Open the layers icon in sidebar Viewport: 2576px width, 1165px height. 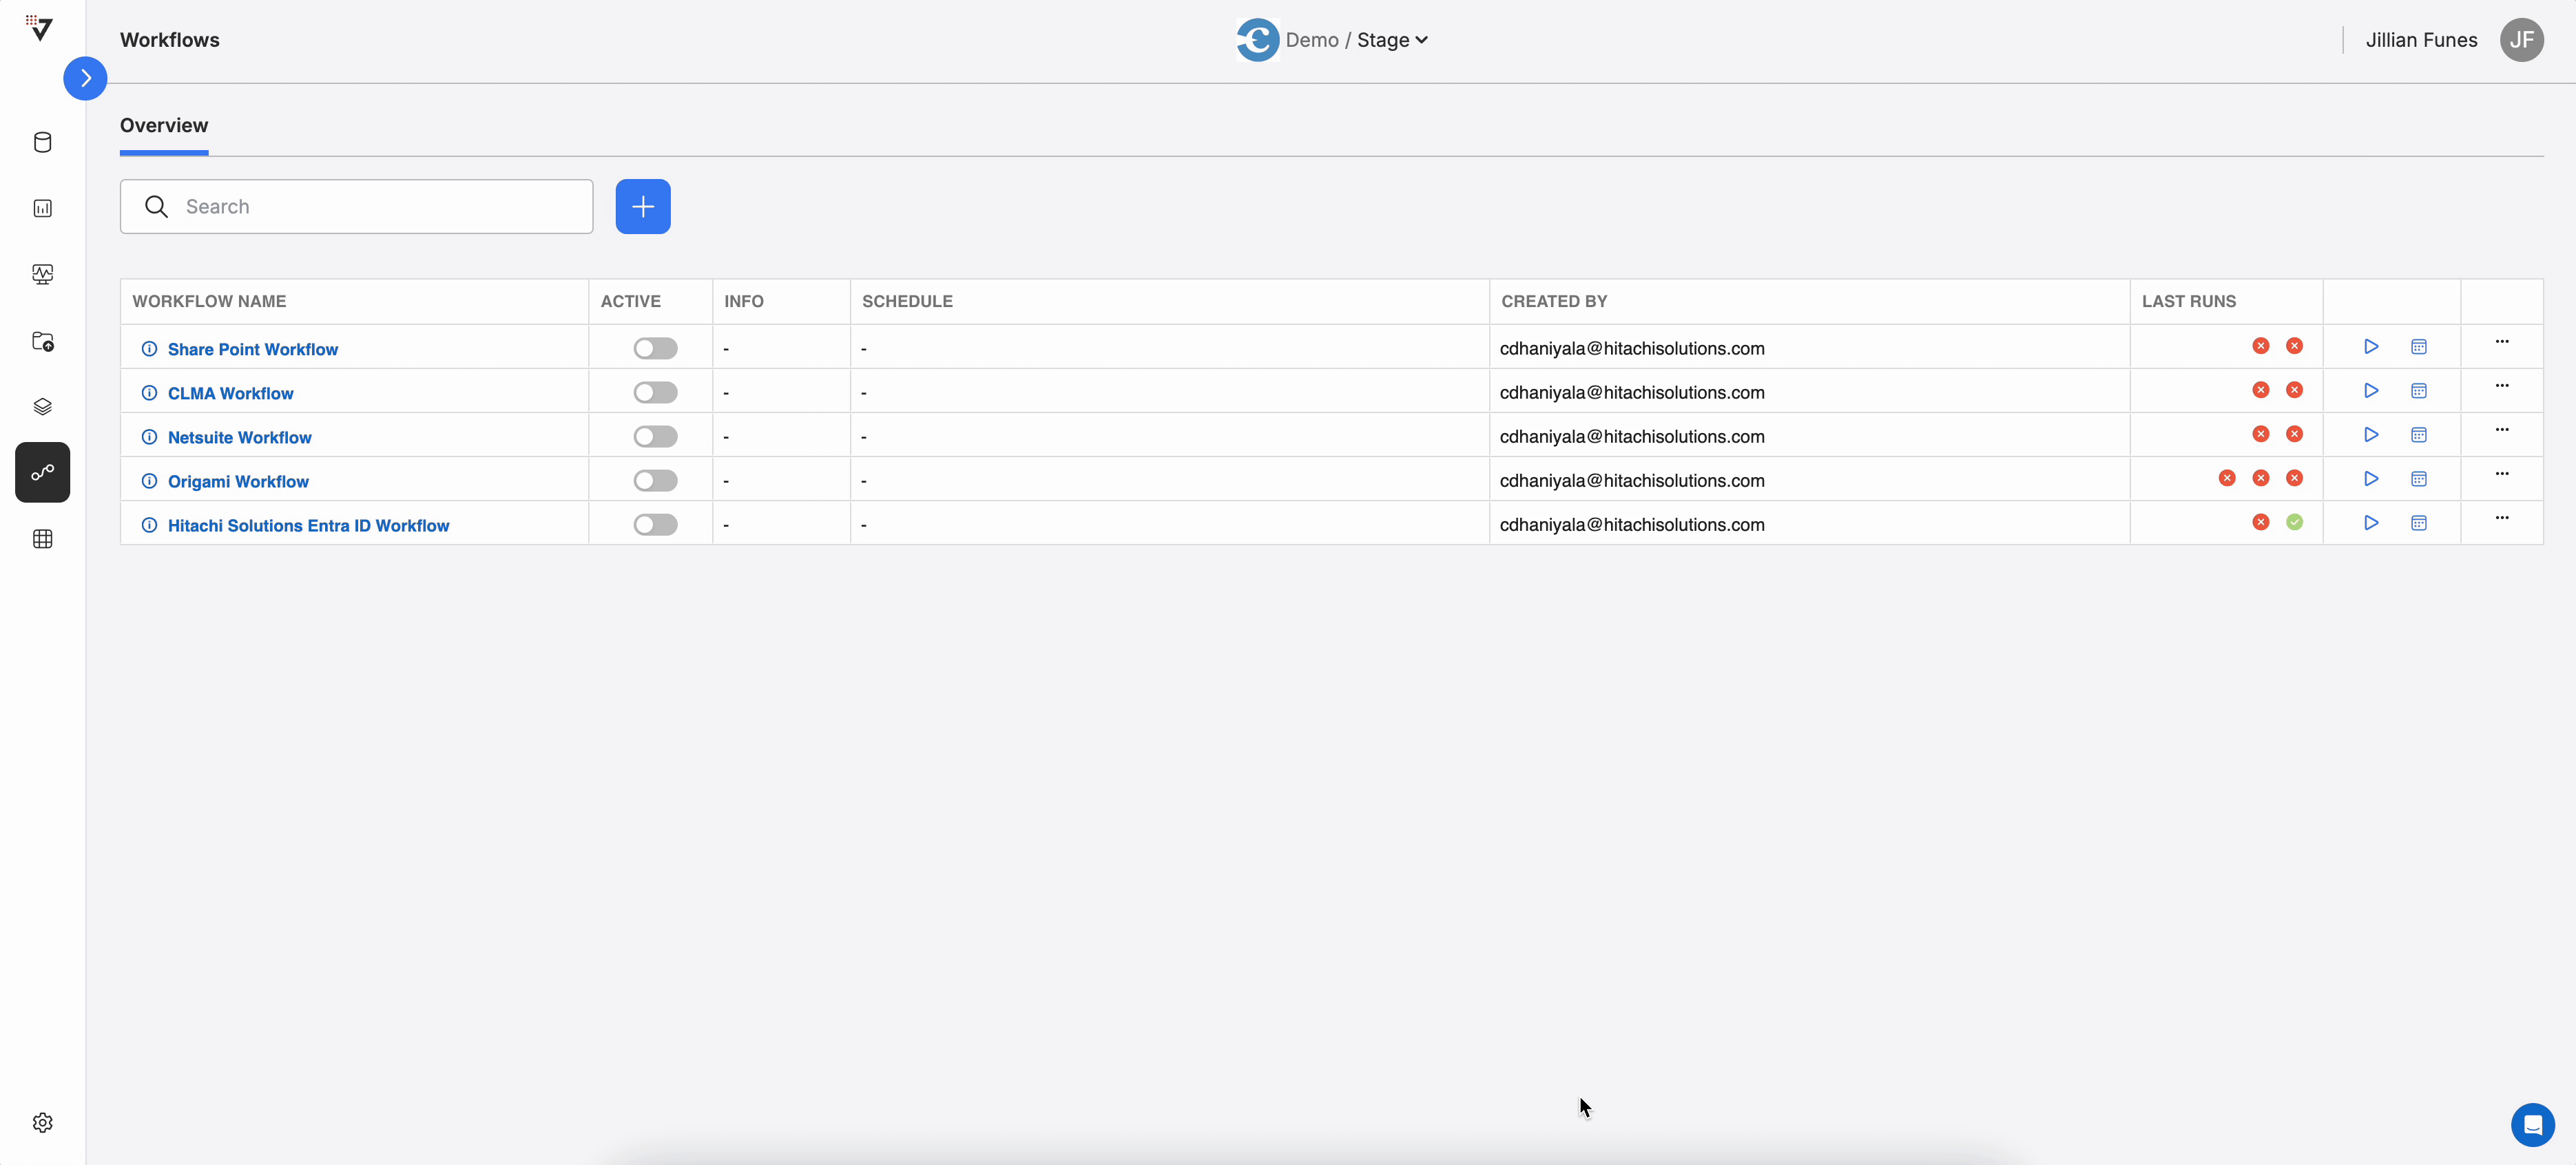tap(42, 406)
